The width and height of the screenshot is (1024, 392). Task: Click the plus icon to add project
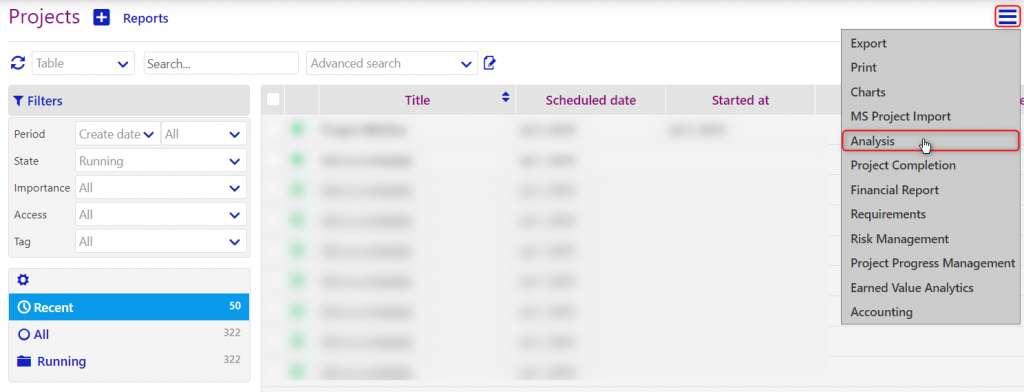click(x=101, y=18)
